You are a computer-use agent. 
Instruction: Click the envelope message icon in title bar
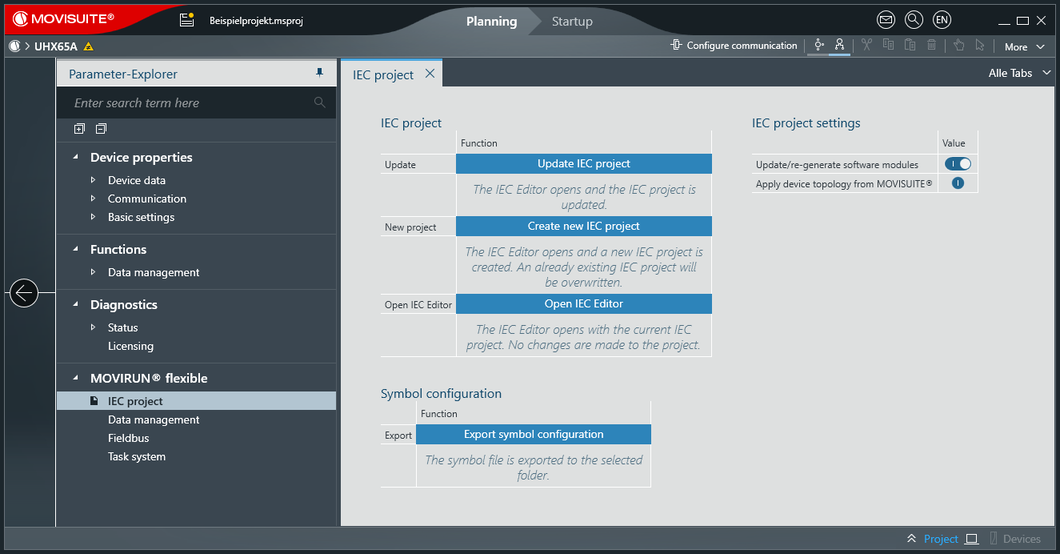coord(886,20)
